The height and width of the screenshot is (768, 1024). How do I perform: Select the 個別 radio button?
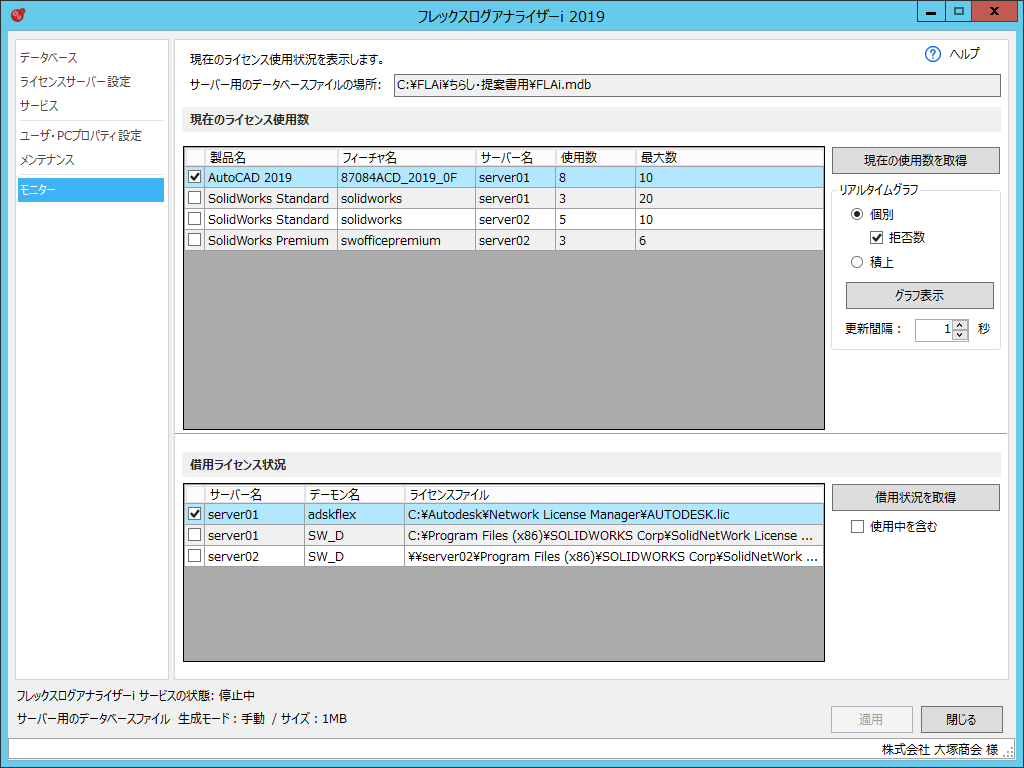tap(856, 214)
